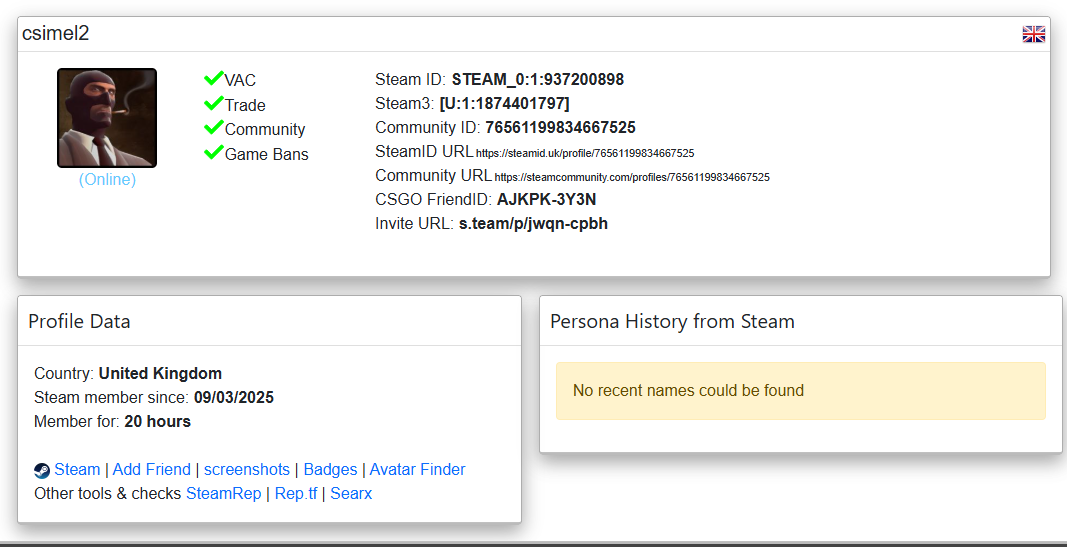Open the Searx search link
This screenshot has height=547, width=1067.
coord(351,494)
